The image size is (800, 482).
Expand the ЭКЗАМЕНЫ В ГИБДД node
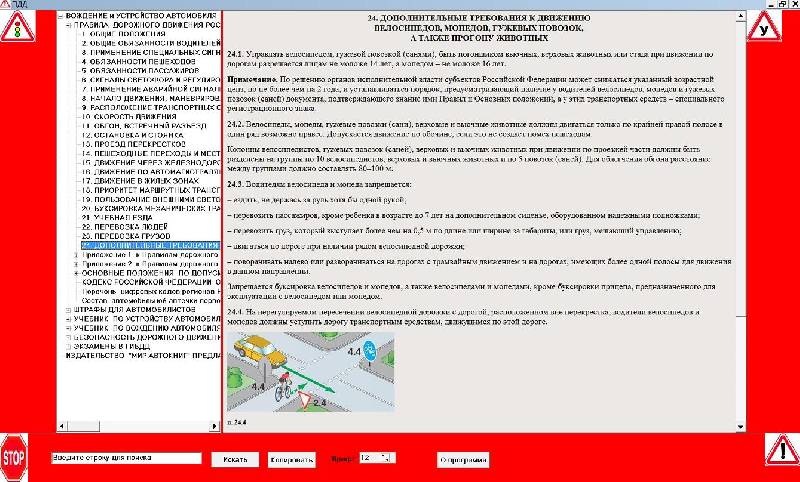pyautogui.click(x=68, y=346)
